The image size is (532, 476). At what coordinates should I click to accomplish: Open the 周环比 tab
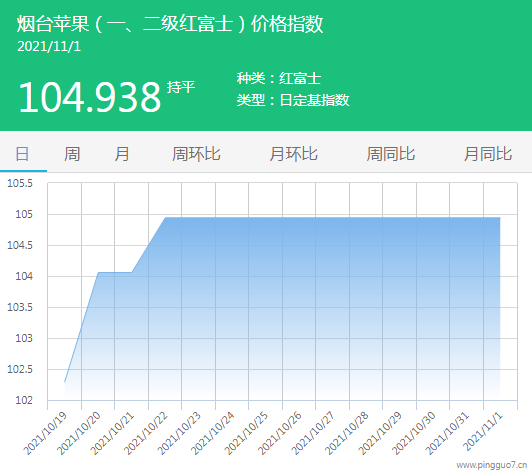[196, 154]
